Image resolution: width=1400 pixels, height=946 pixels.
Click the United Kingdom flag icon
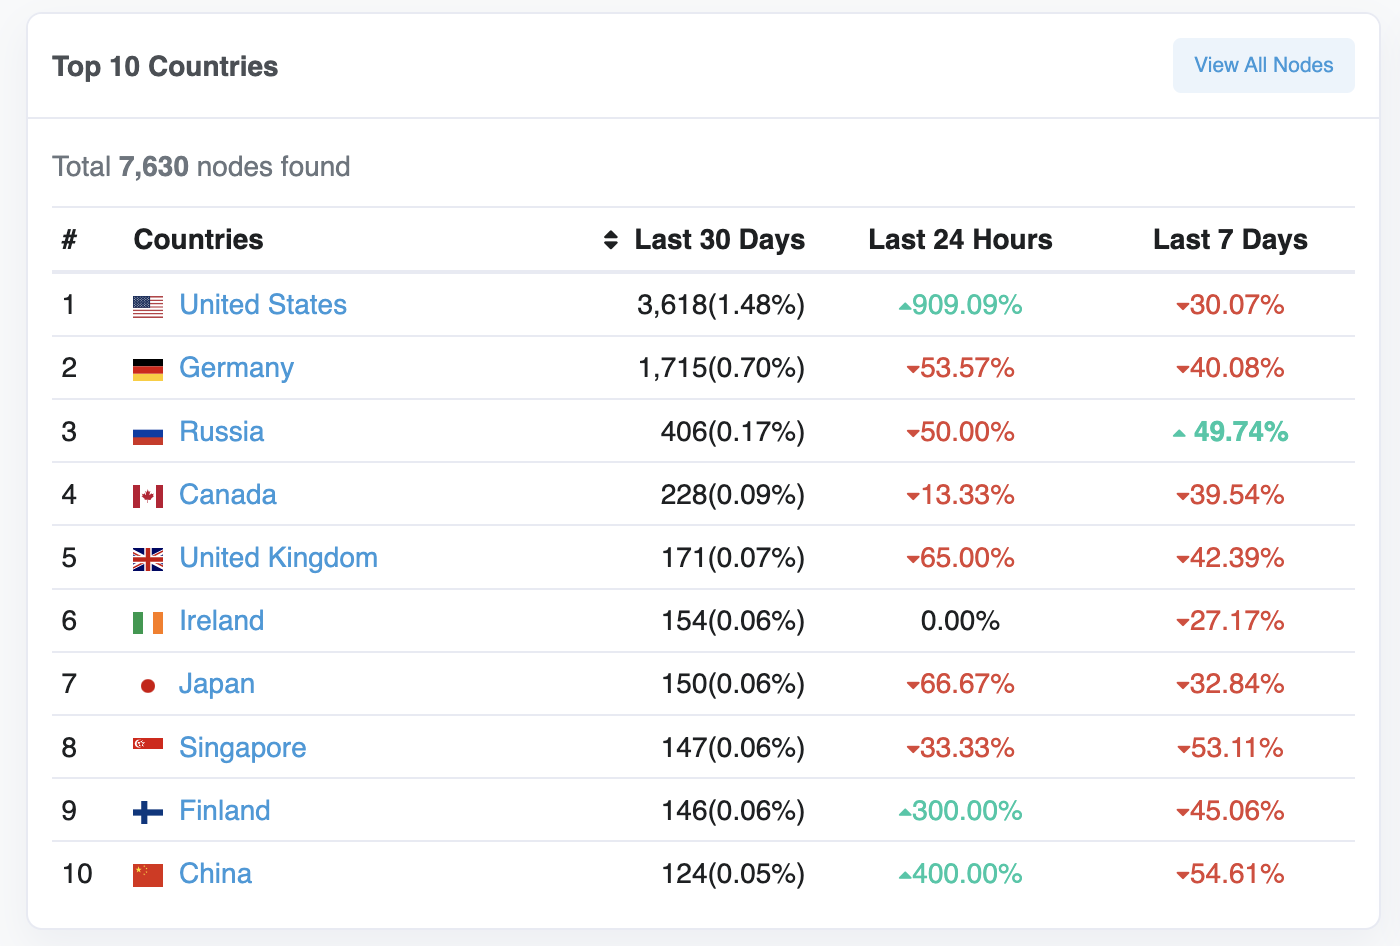(146, 558)
